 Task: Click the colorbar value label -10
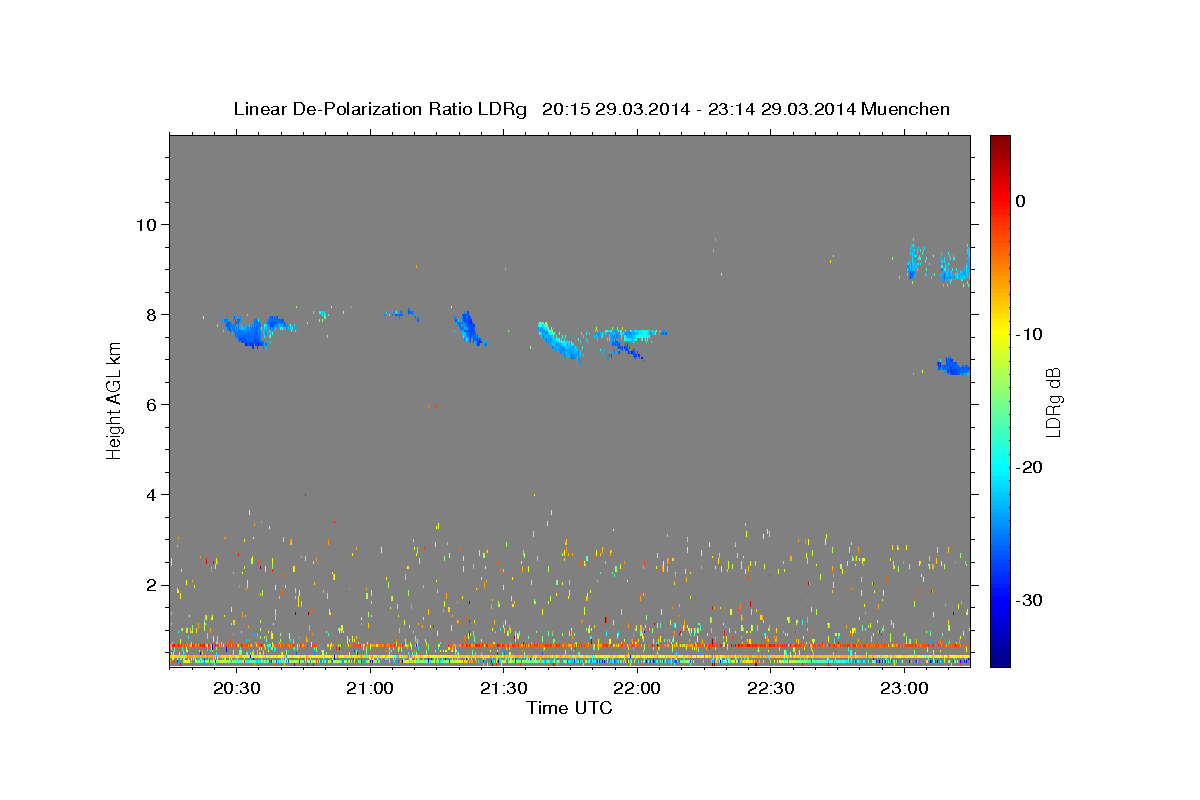pos(1030,334)
